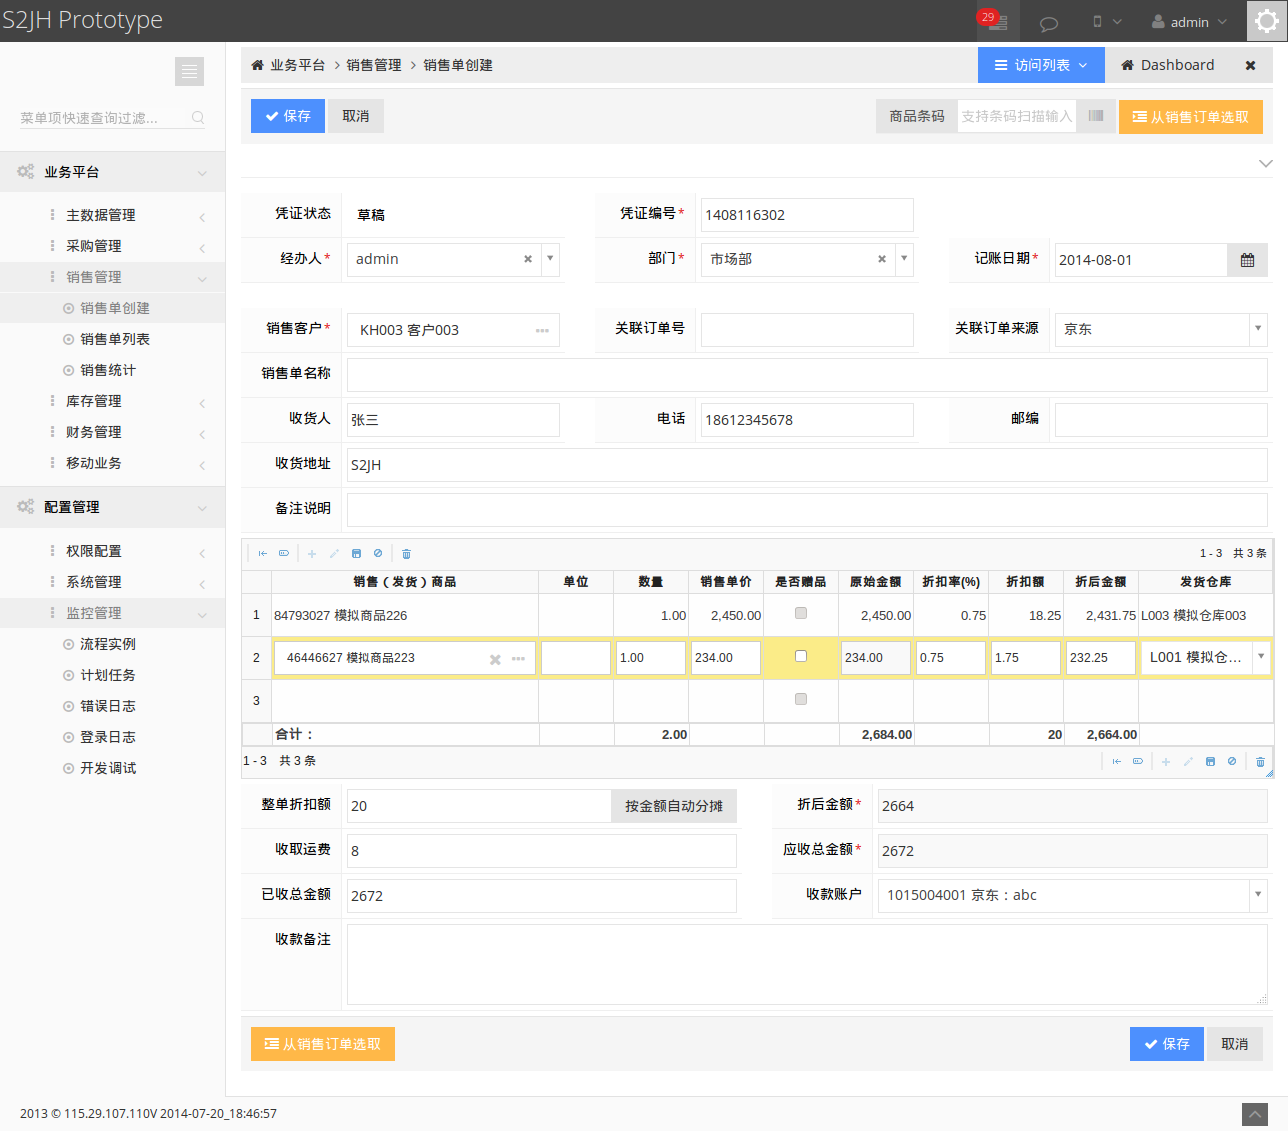Open the settings gear in top bar

click(1267, 21)
